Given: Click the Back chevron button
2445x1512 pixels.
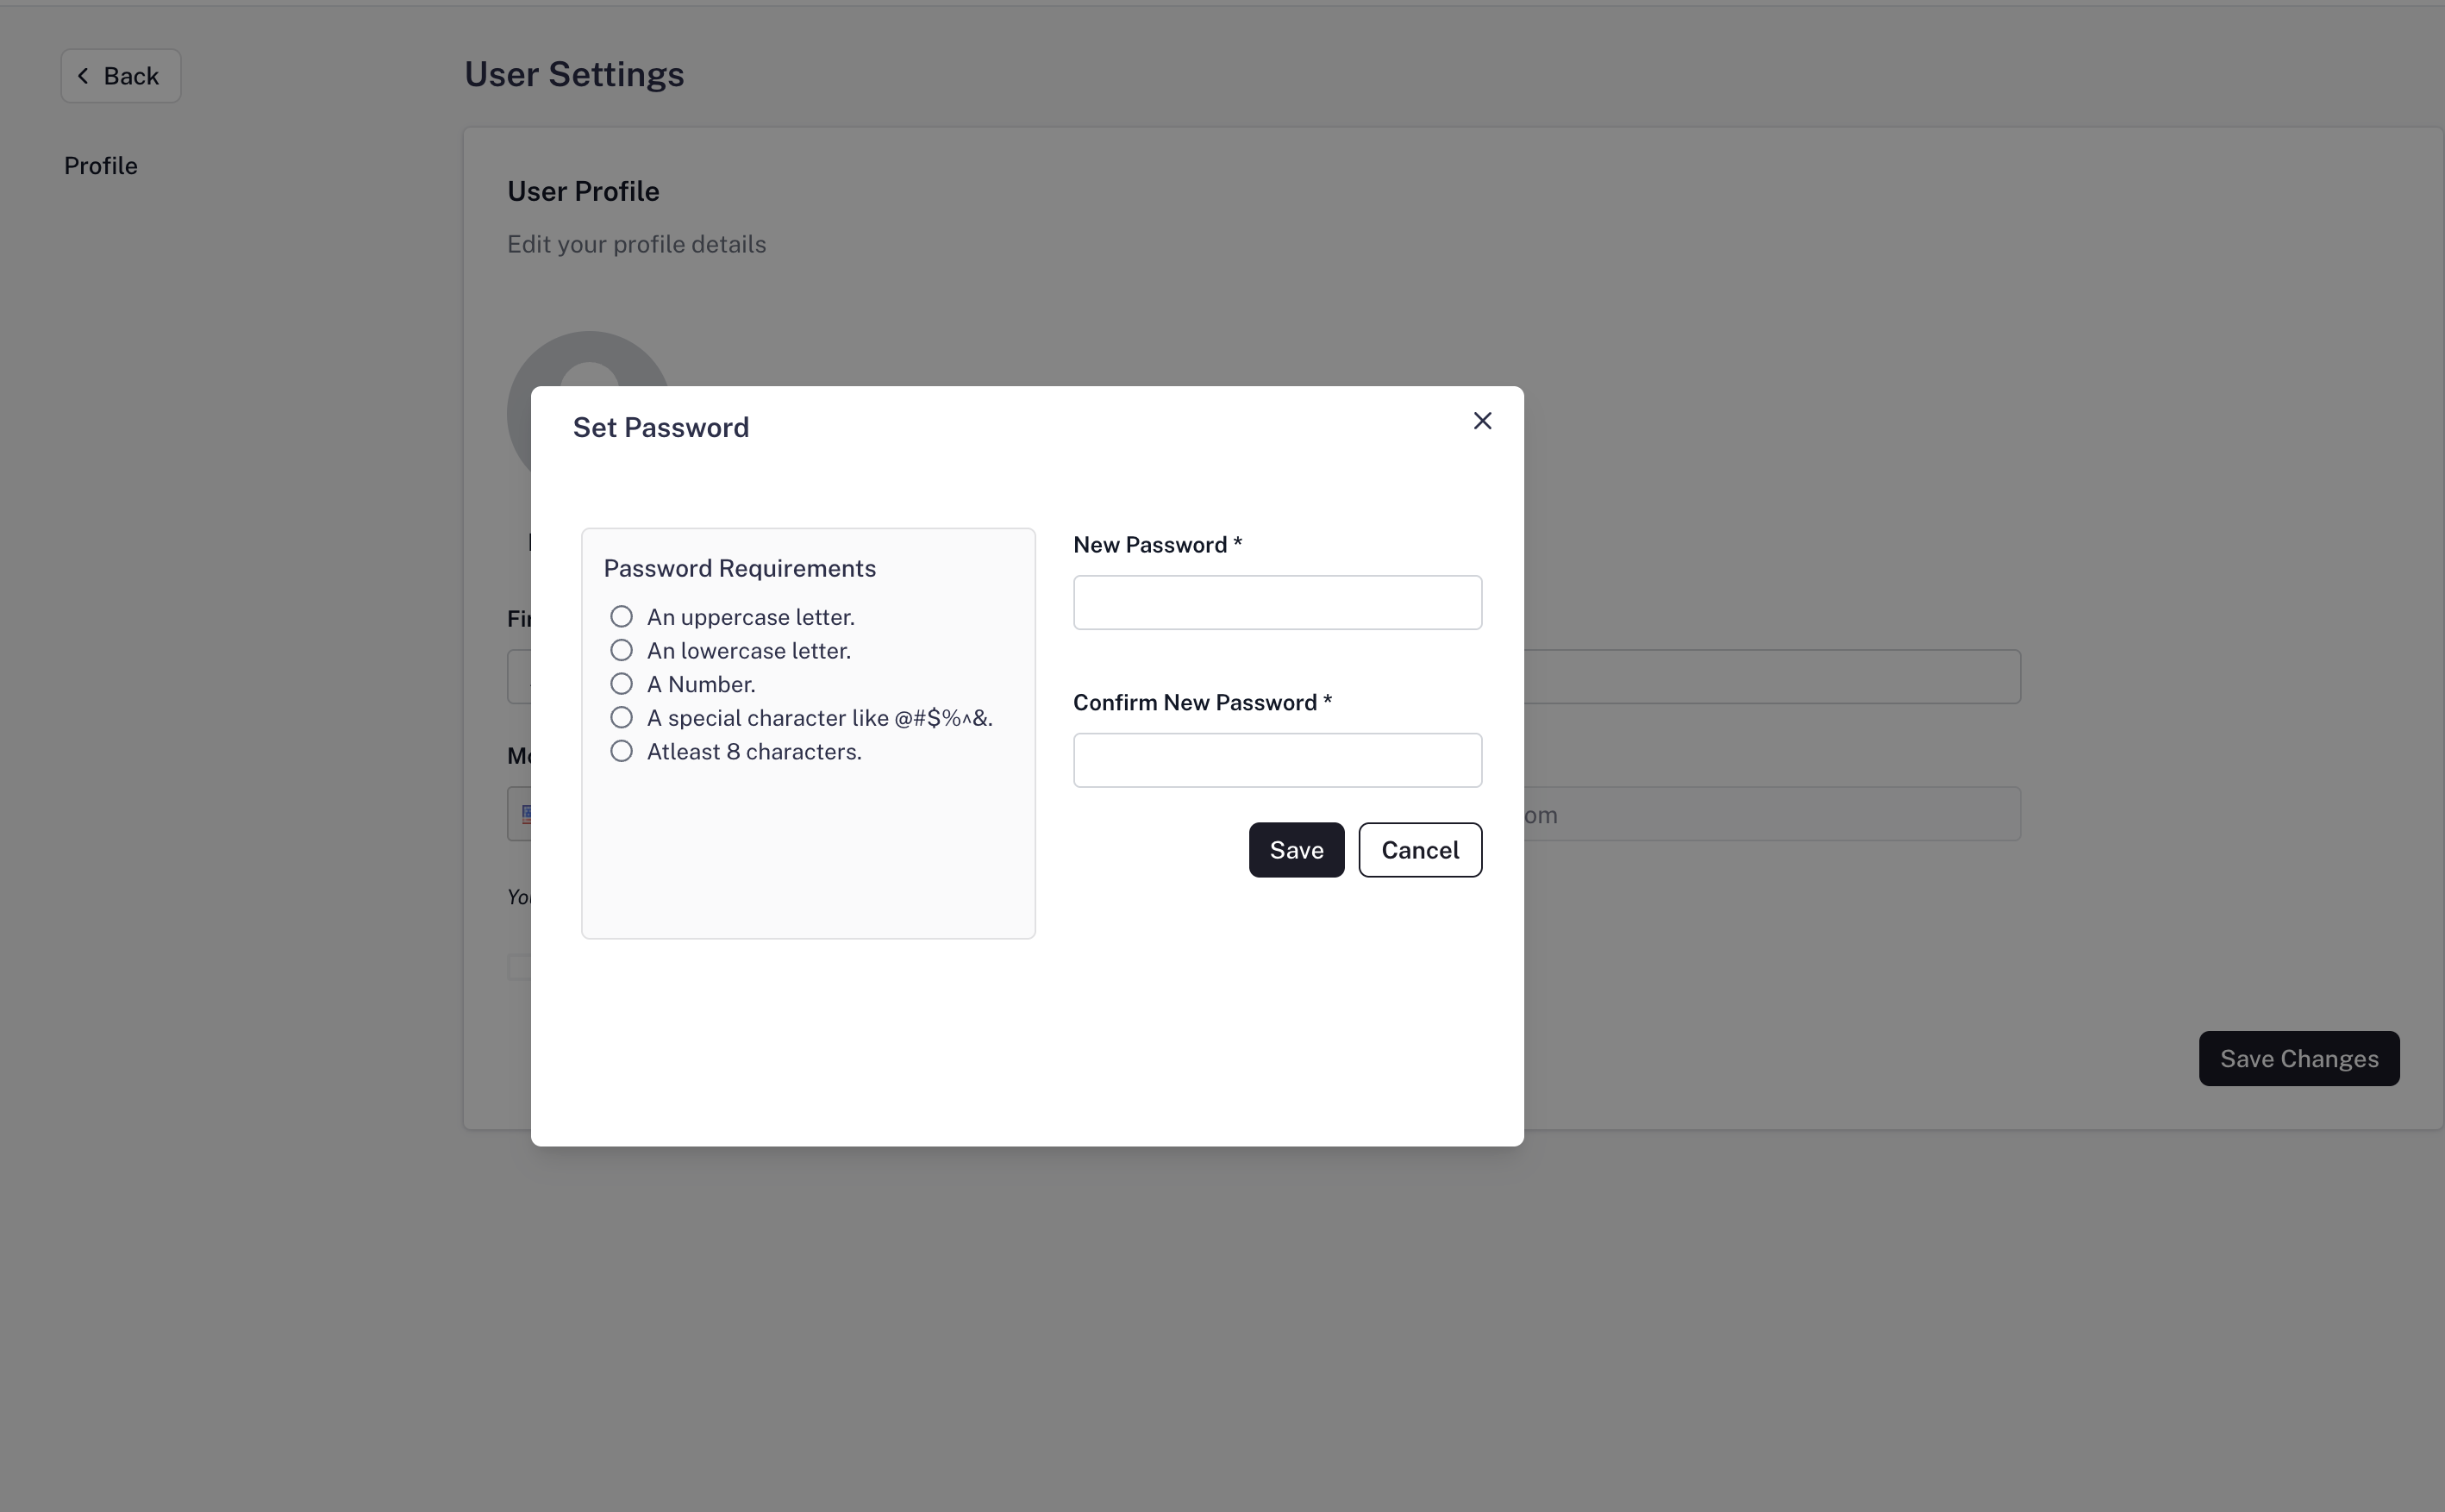Looking at the screenshot, I should point(120,76).
